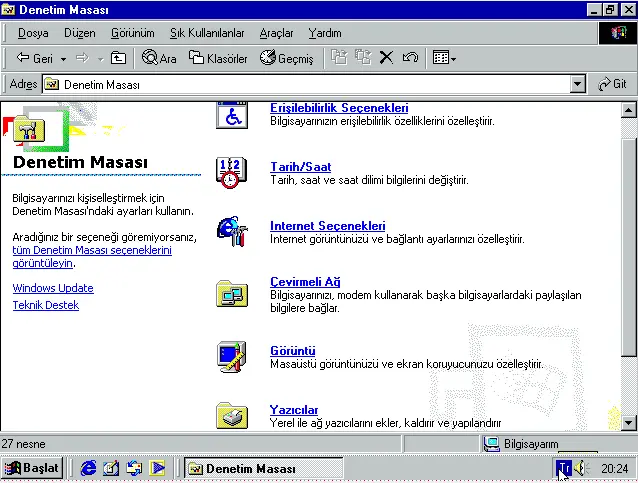Open the Windows Update link
Screen dimensions: 638x483
click(x=53, y=288)
